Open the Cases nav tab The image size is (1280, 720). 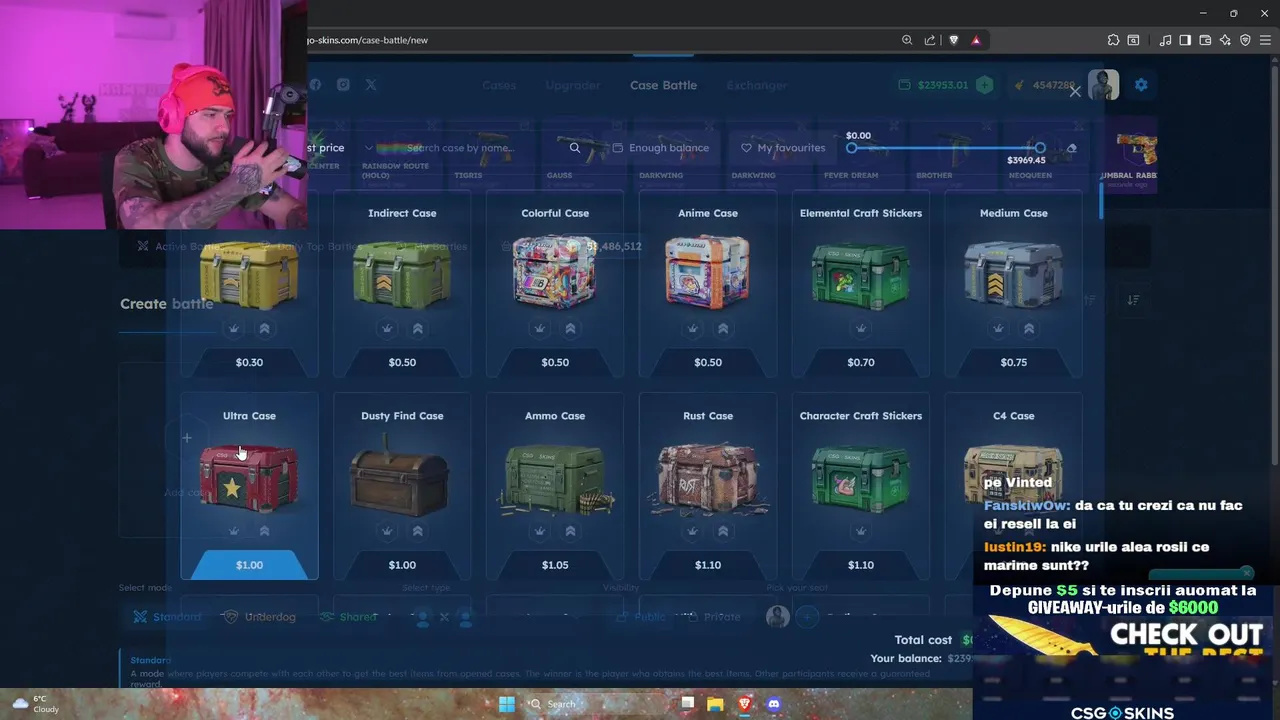click(x=499, y=85)
